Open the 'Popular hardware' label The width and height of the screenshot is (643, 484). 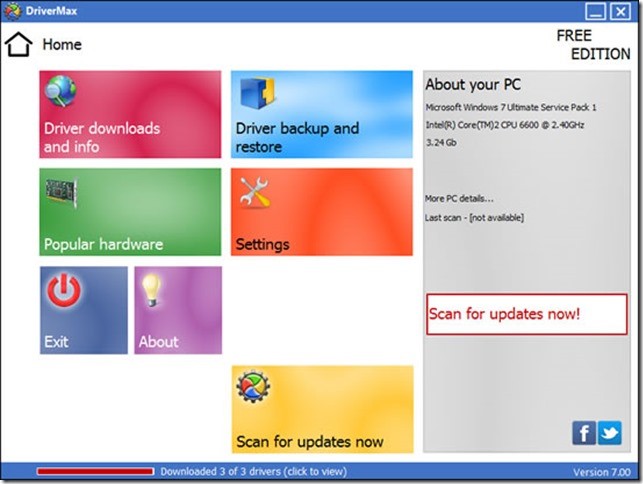pos(103,244)
